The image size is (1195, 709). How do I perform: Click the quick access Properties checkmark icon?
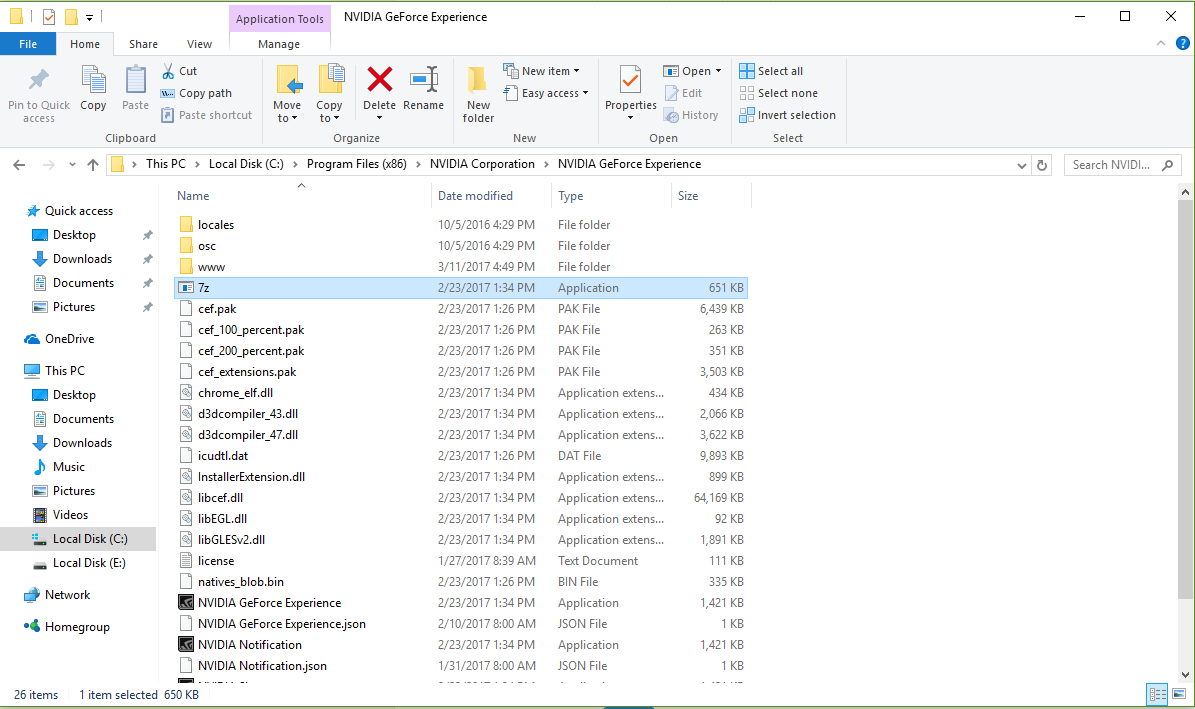[x=49, y=16]
